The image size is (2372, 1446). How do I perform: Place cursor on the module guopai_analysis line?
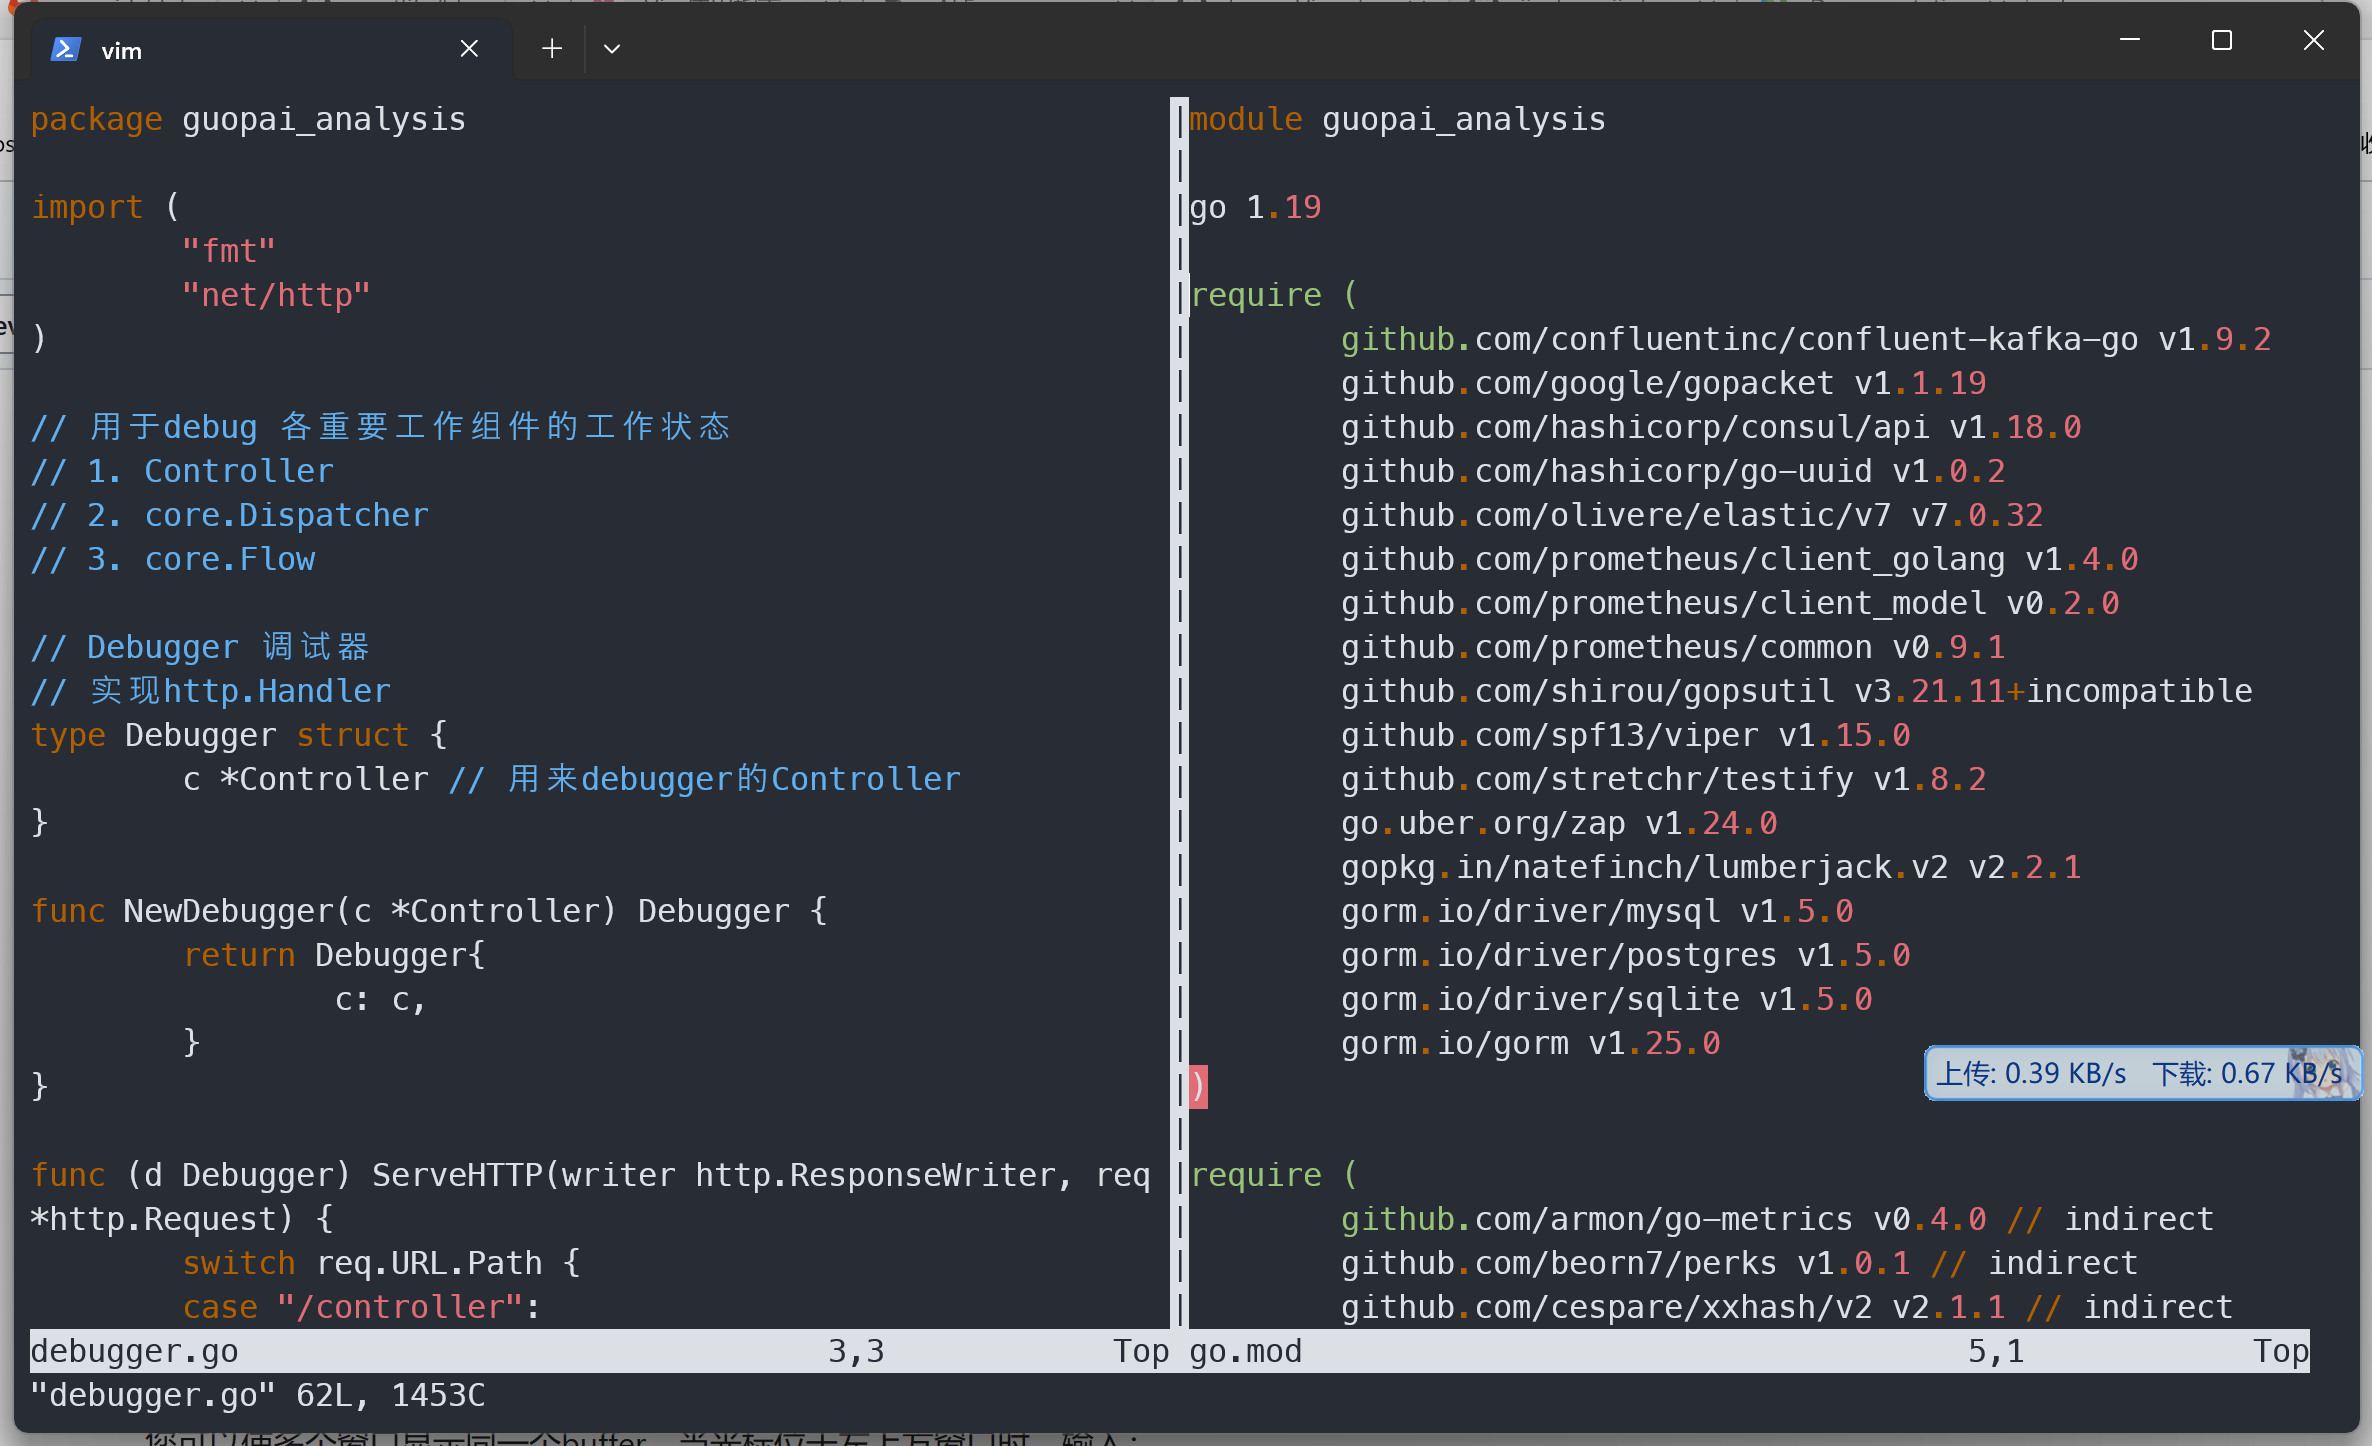[x=1398, y=119]
